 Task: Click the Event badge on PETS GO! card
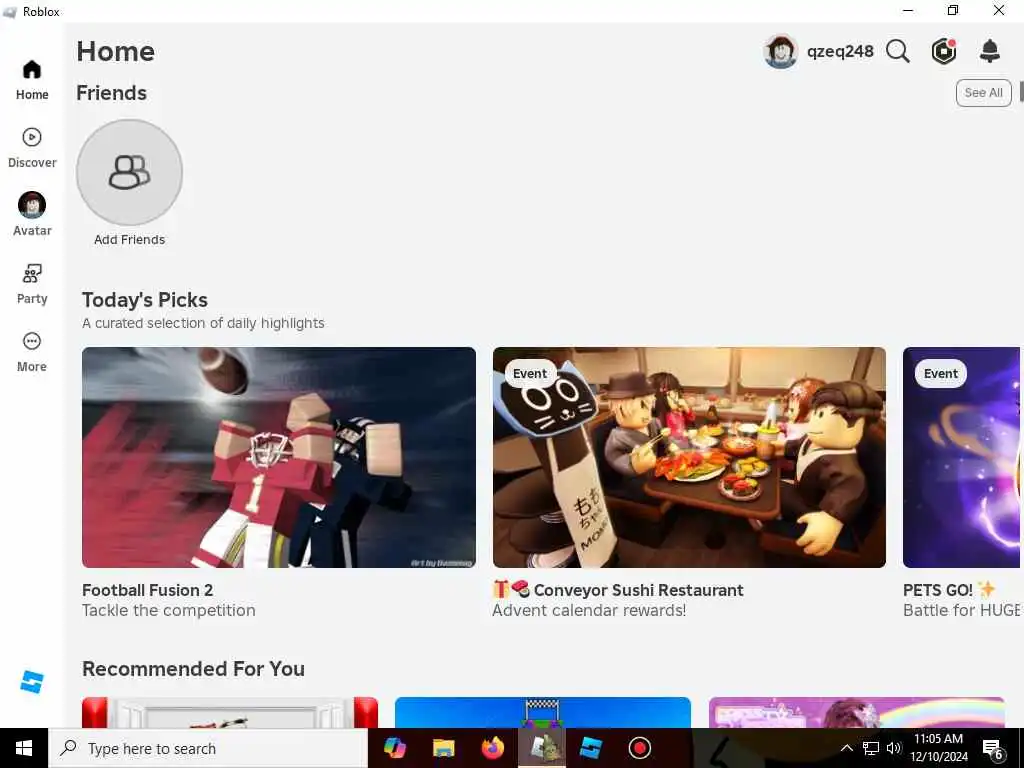click(940, 374)
